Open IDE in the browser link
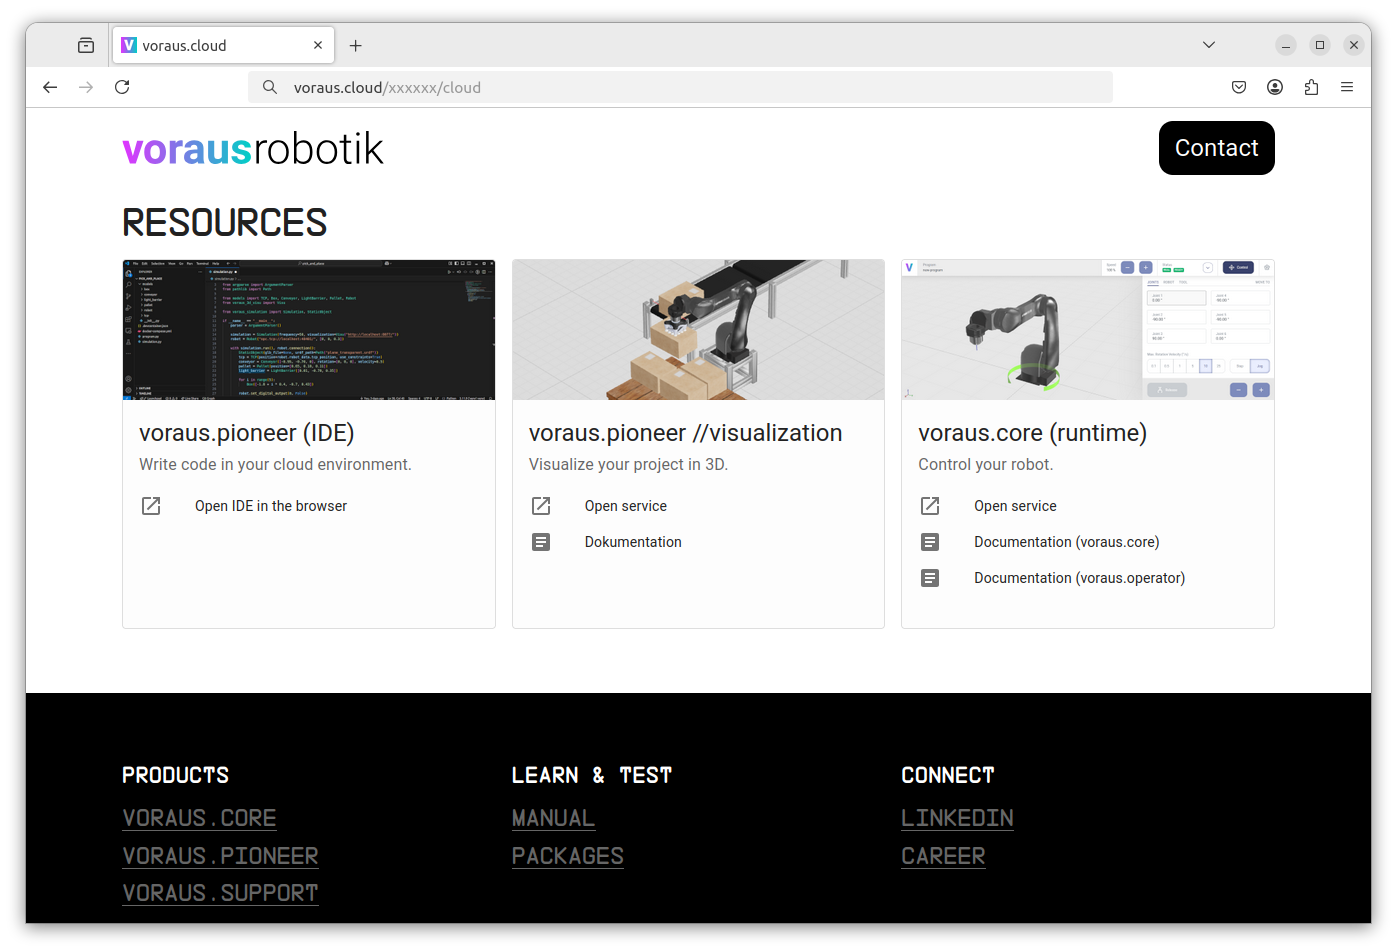The image size is (1397, 952). tap(271, 506)
